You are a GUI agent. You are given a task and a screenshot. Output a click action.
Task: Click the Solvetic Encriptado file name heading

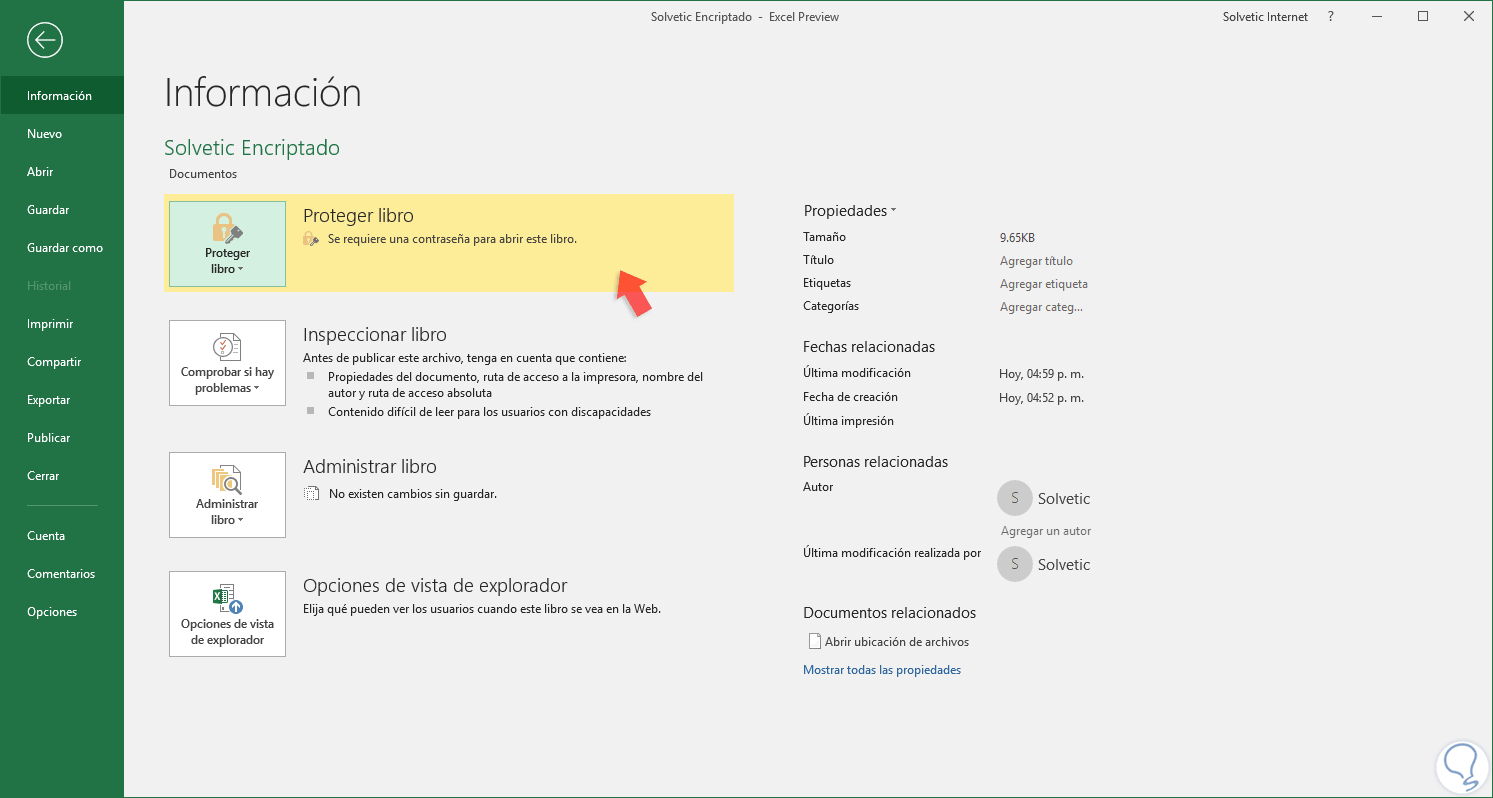coord(252,148)
